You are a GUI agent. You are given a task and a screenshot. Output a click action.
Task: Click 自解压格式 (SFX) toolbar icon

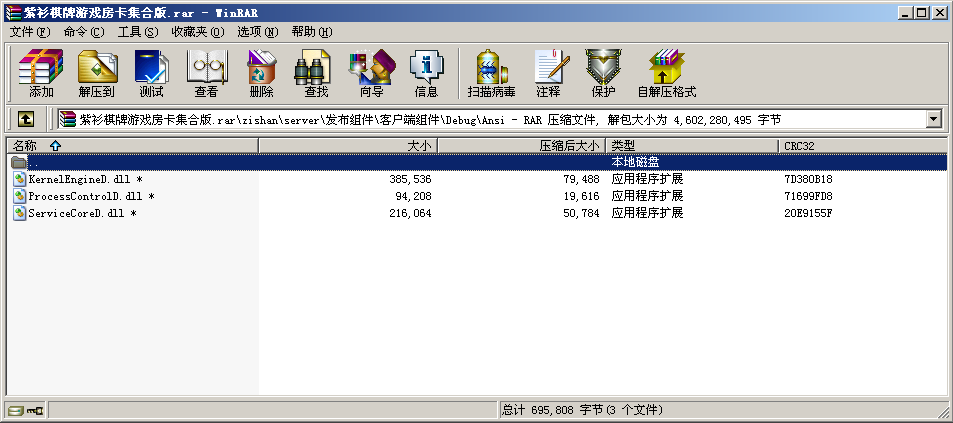(666, 74)
